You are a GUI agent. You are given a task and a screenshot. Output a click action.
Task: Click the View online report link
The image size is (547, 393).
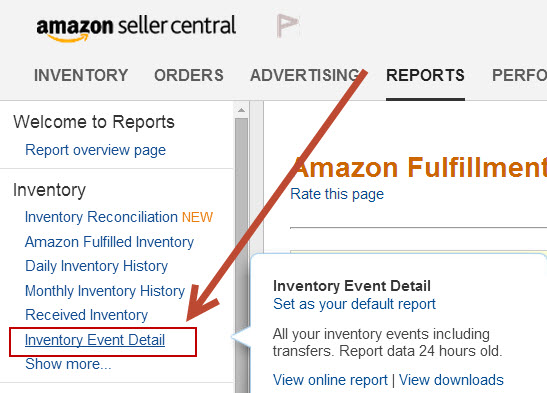(x=330, y=380)
